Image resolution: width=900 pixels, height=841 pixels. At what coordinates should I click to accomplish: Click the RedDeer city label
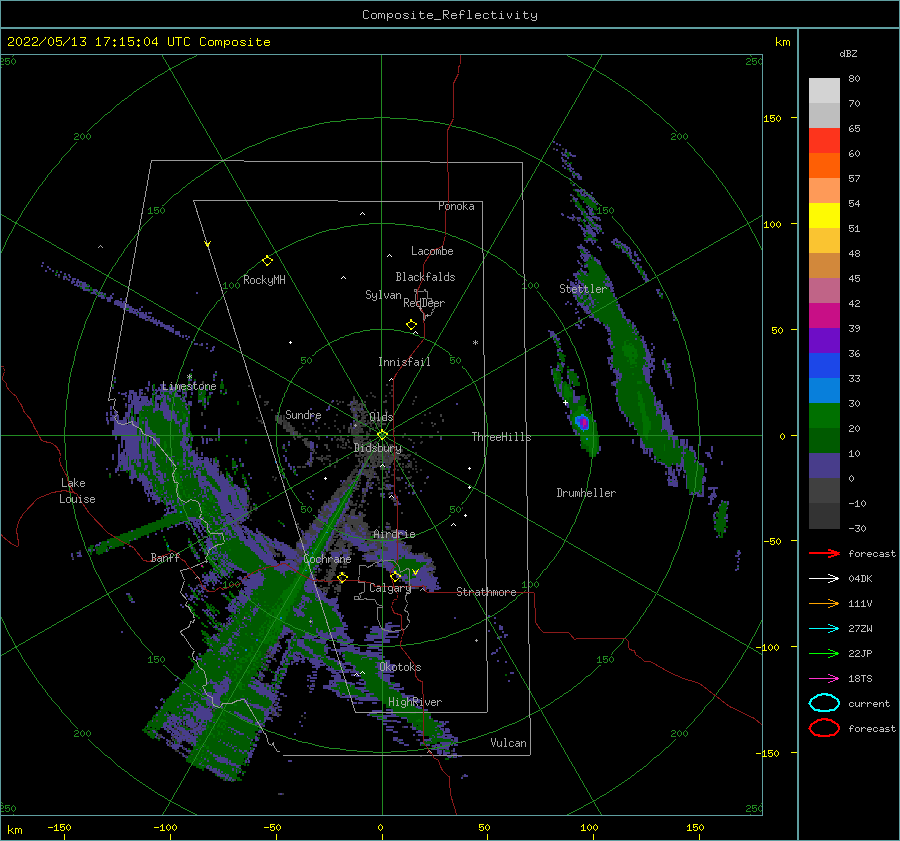tap(424, 303)
